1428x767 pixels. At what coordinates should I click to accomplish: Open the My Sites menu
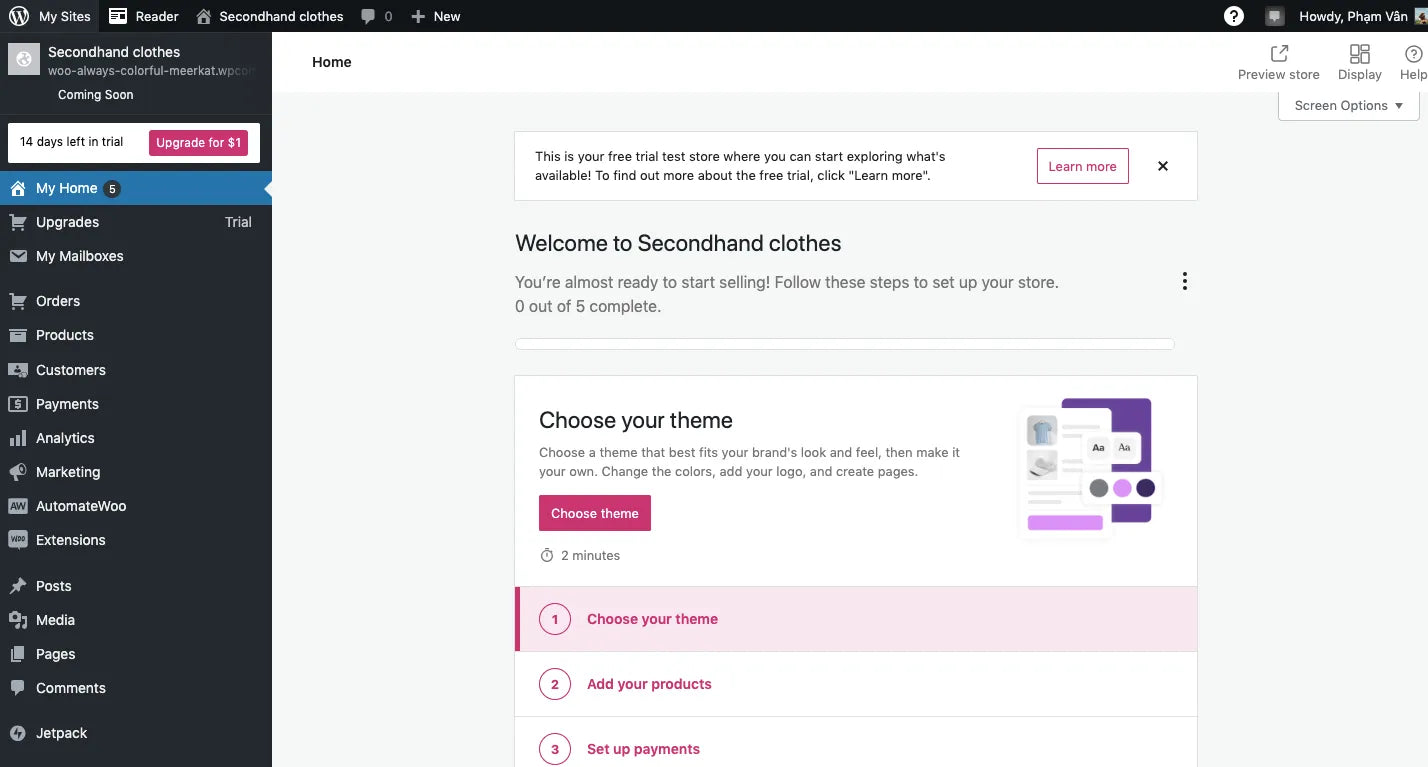pos(50,16)
